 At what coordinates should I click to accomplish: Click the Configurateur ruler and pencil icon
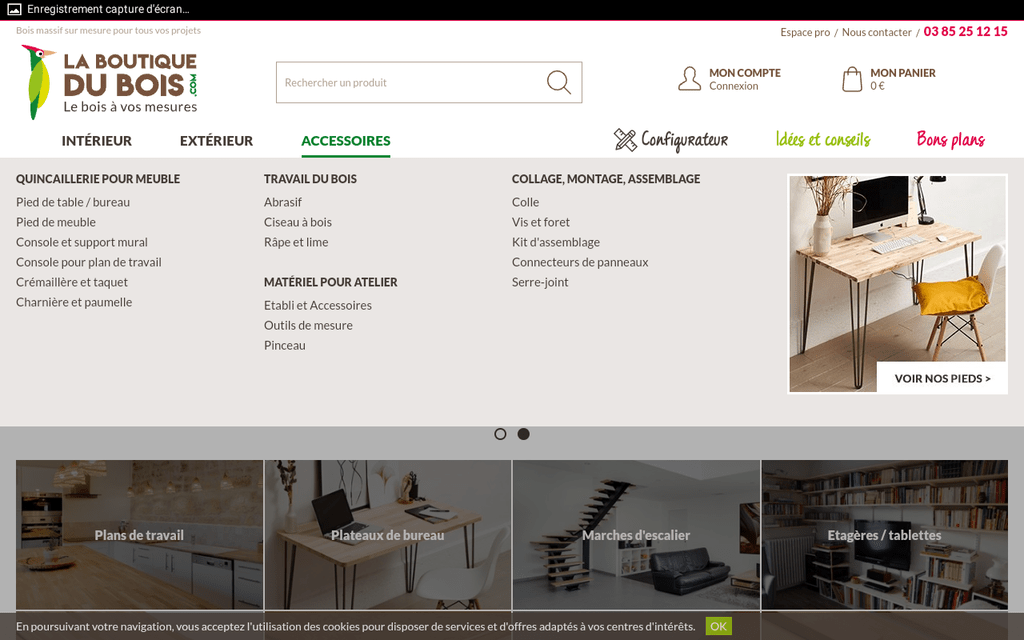point(625,140)
